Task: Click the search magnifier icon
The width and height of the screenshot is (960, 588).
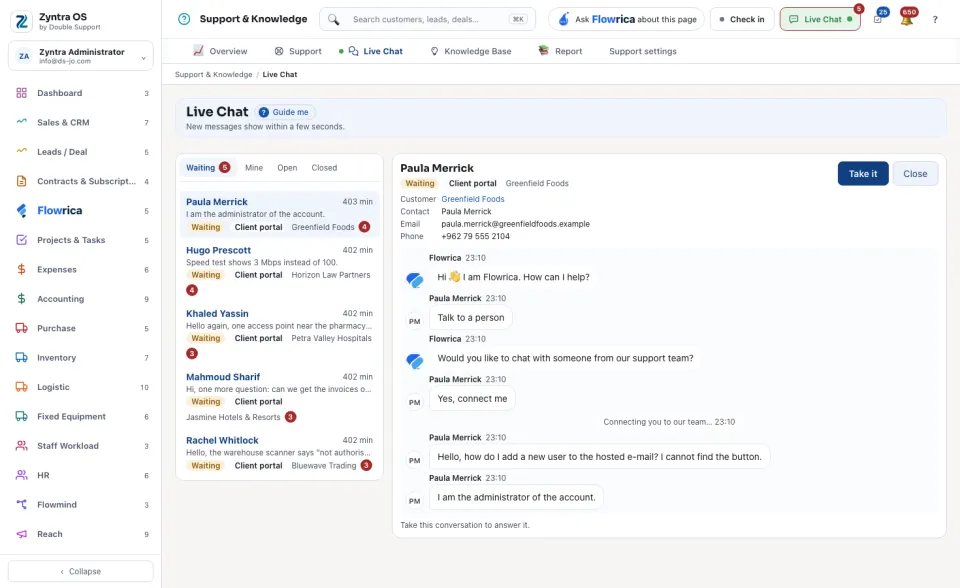Action: coord(333,20)
